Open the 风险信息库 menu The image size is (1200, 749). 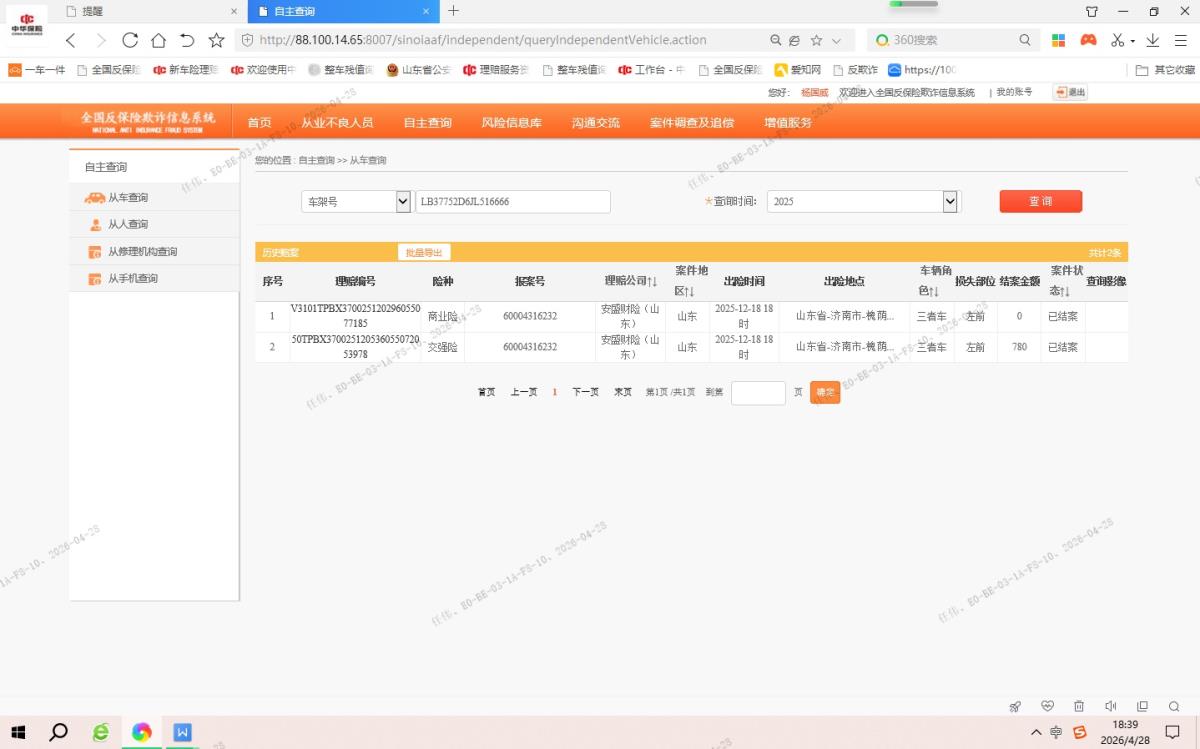[x=511, y=122]
